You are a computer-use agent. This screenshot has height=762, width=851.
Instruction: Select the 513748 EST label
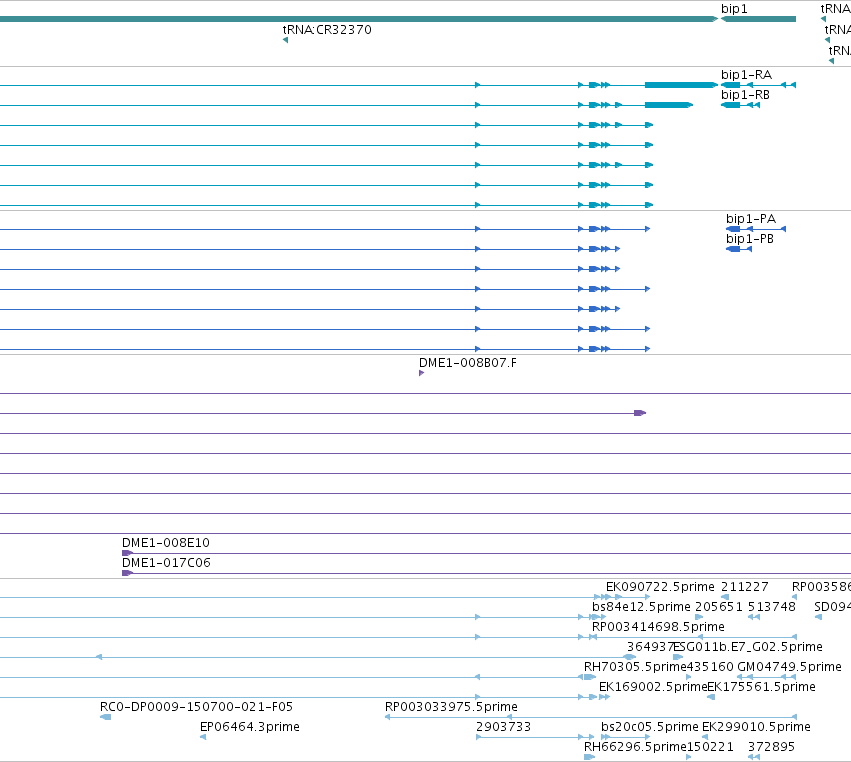click(772, 607)
